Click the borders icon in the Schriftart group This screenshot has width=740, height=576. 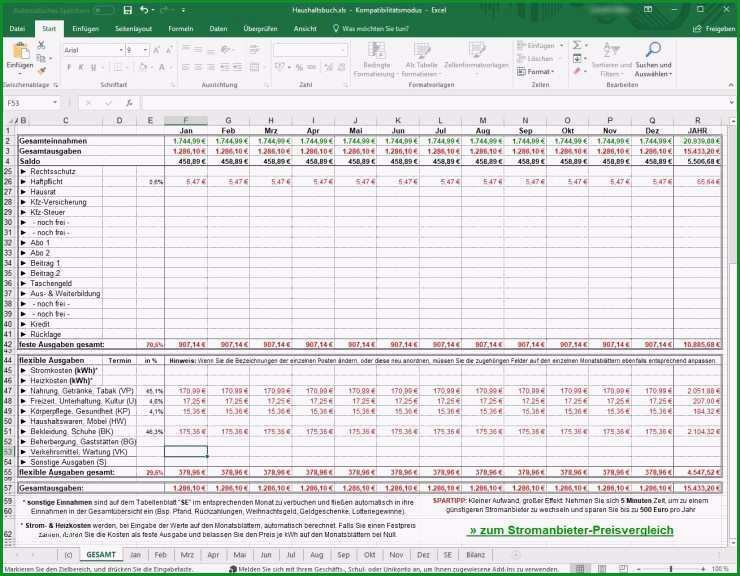tap(117, 68)
